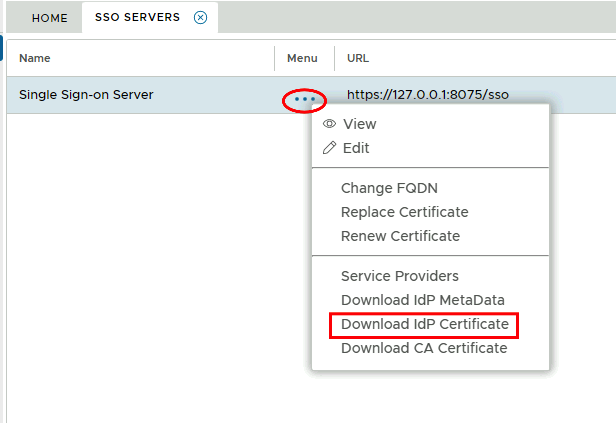
Task: Select Replace Certificate menu option
Action: [x=404, y=212]
